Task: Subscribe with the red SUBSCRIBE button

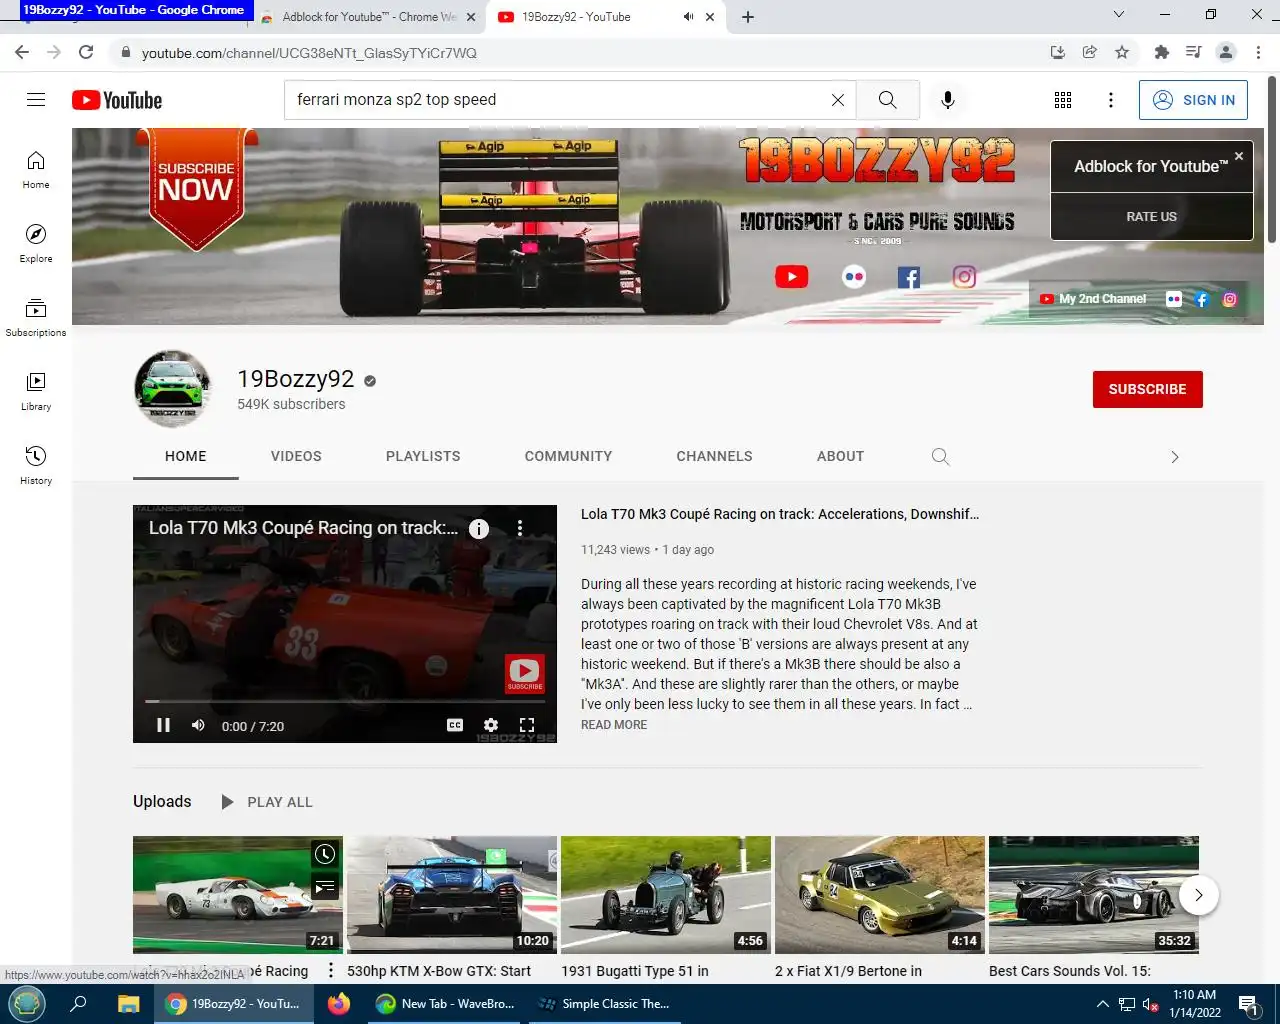Action: pos(1148,389)
